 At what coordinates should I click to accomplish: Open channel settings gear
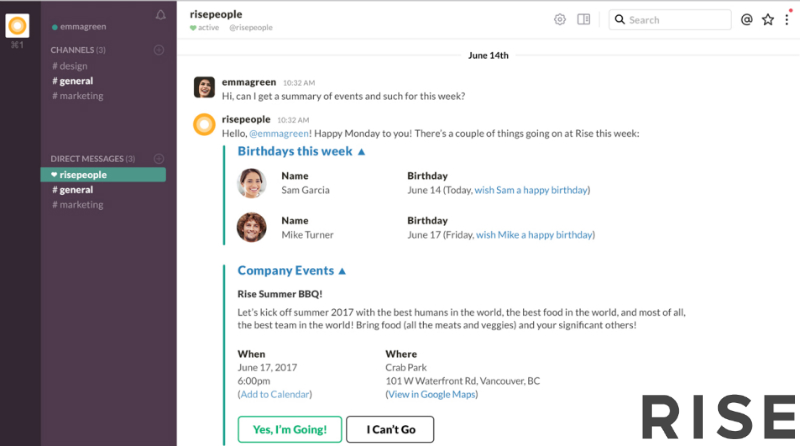point(559,19)
